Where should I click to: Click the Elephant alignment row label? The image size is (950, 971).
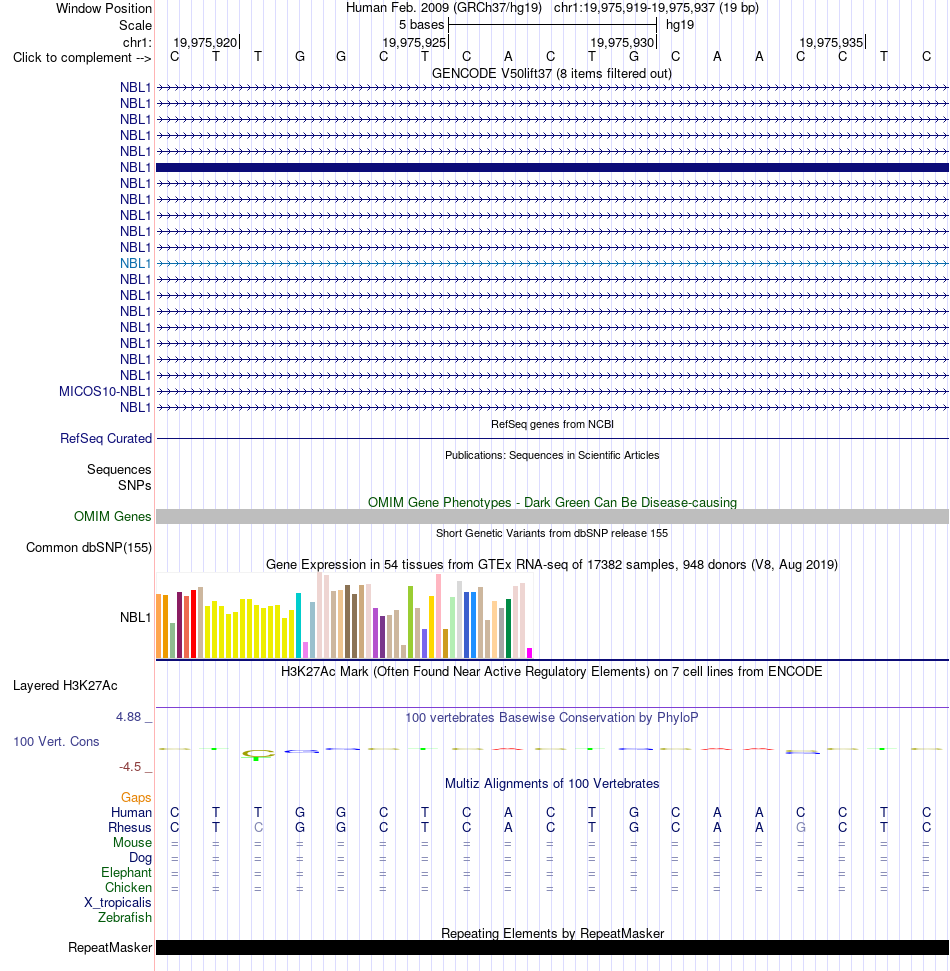pos(126,873)
